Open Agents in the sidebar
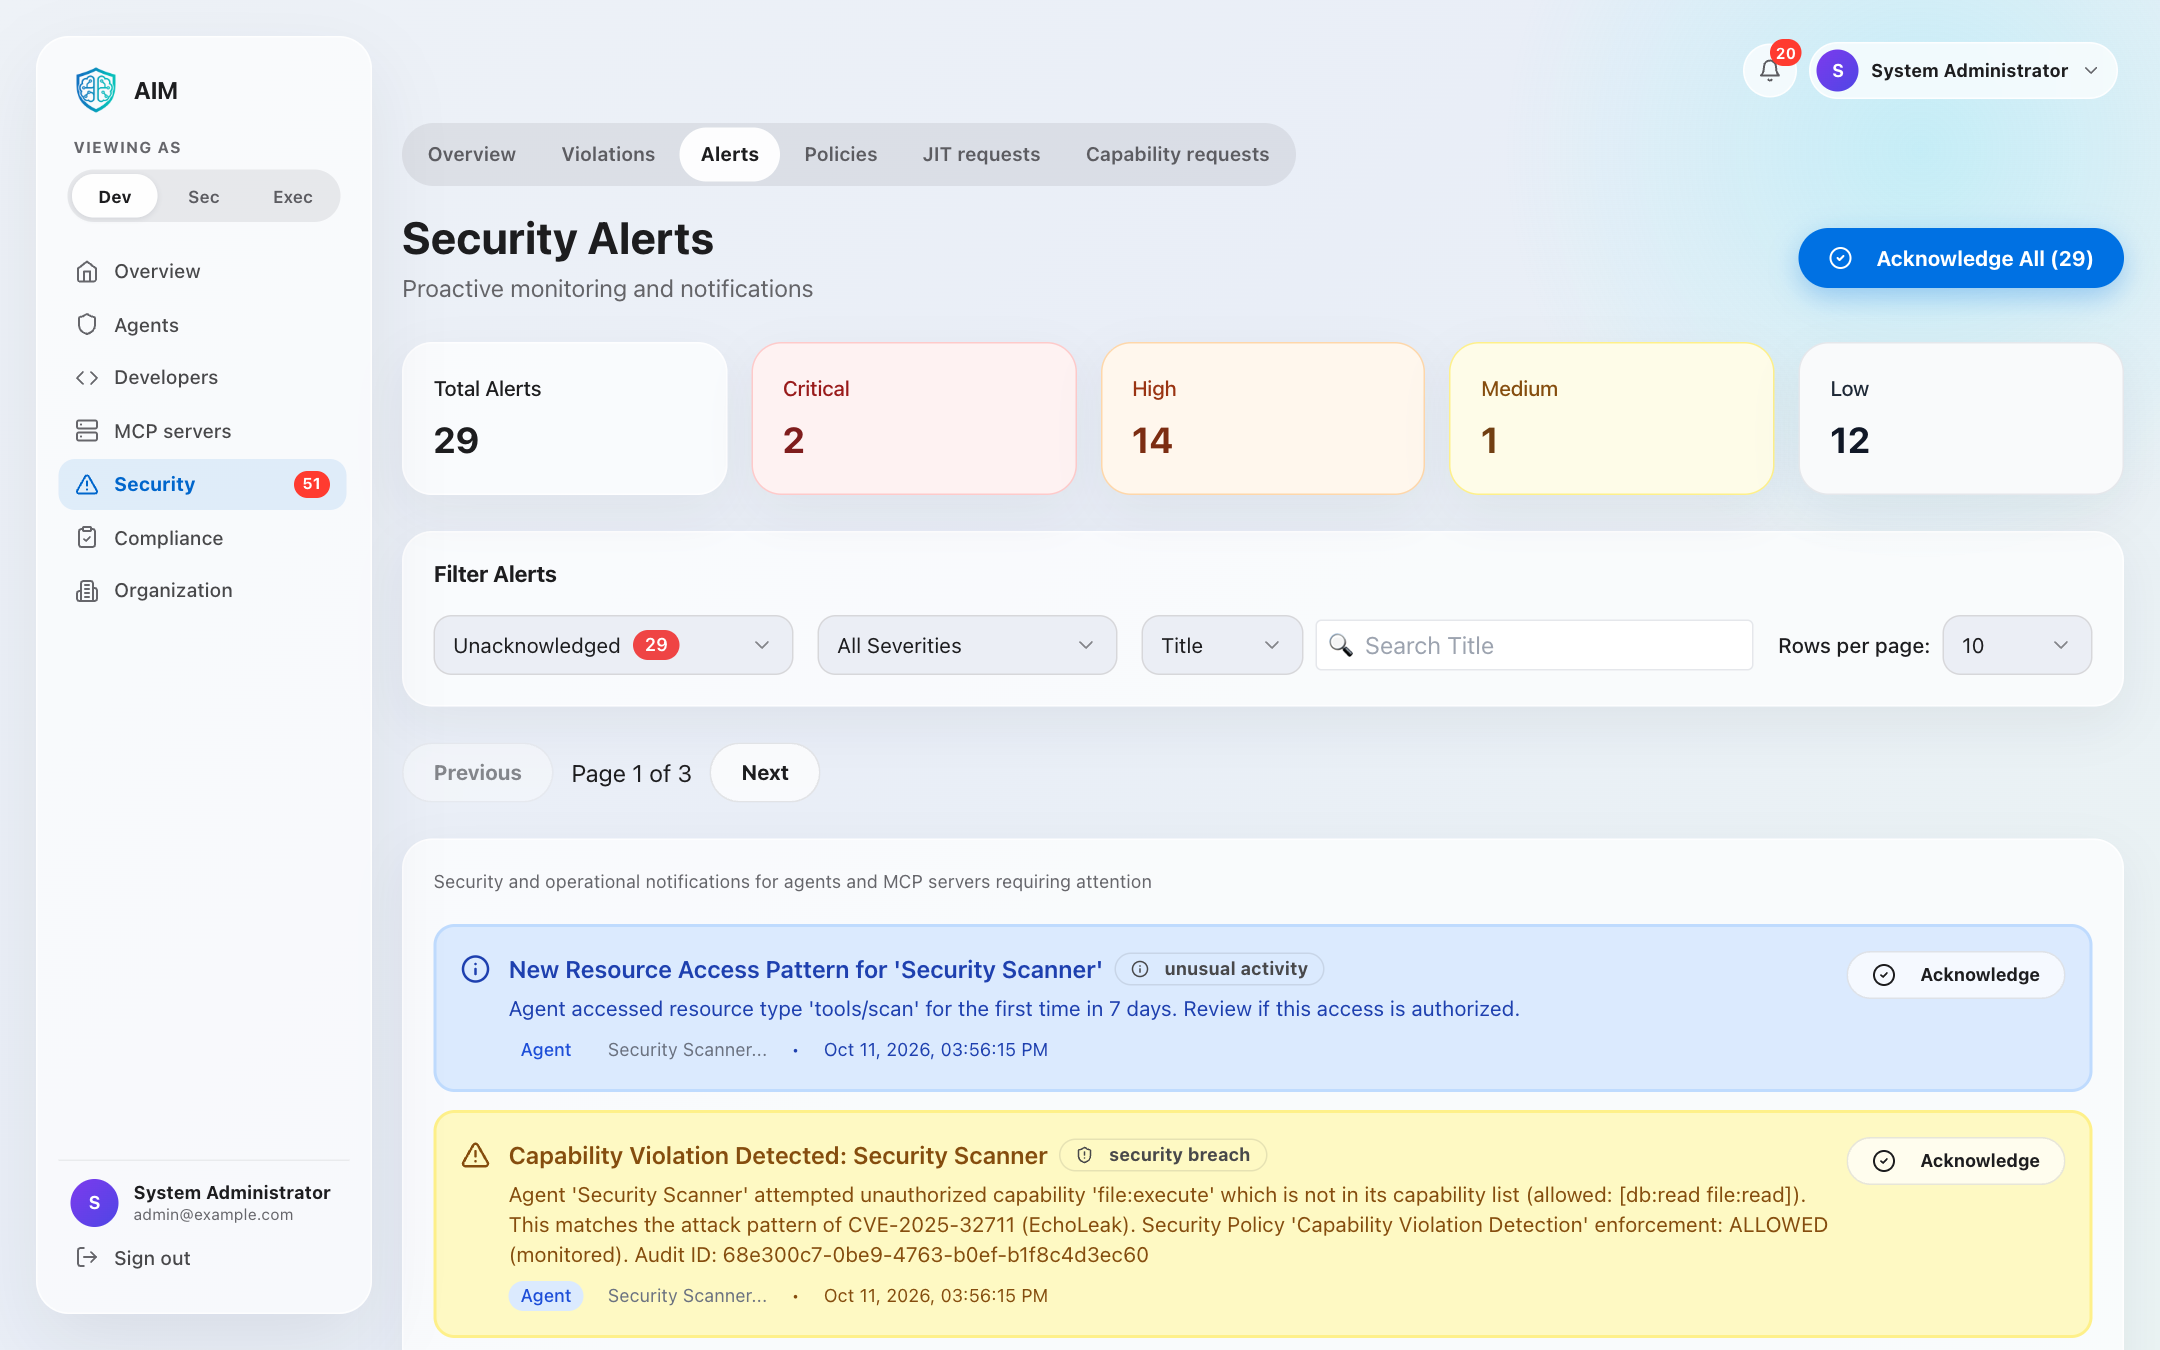Screen dimensions: 2160x1350 coord(203,325)
